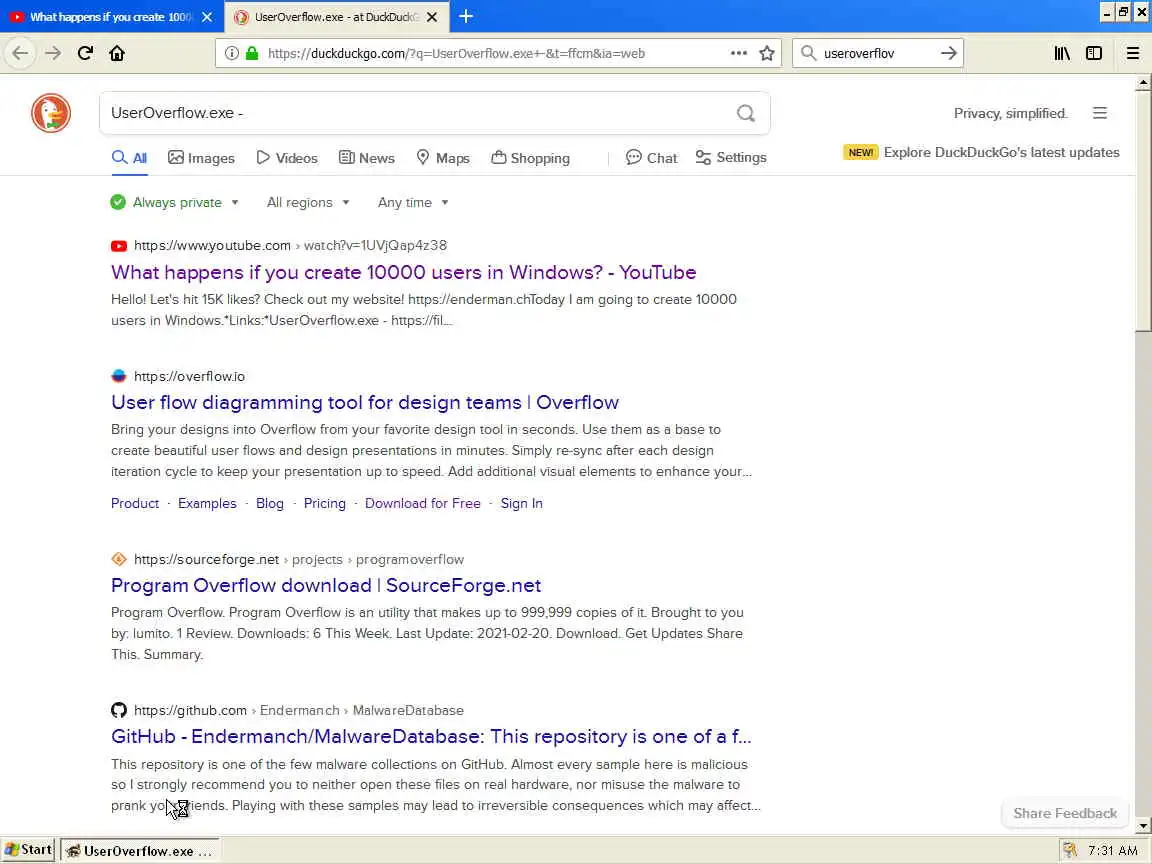Switch to the YouTube browser tab
Viewport: 1152px width, 864px height.
[x=112, y=17]
